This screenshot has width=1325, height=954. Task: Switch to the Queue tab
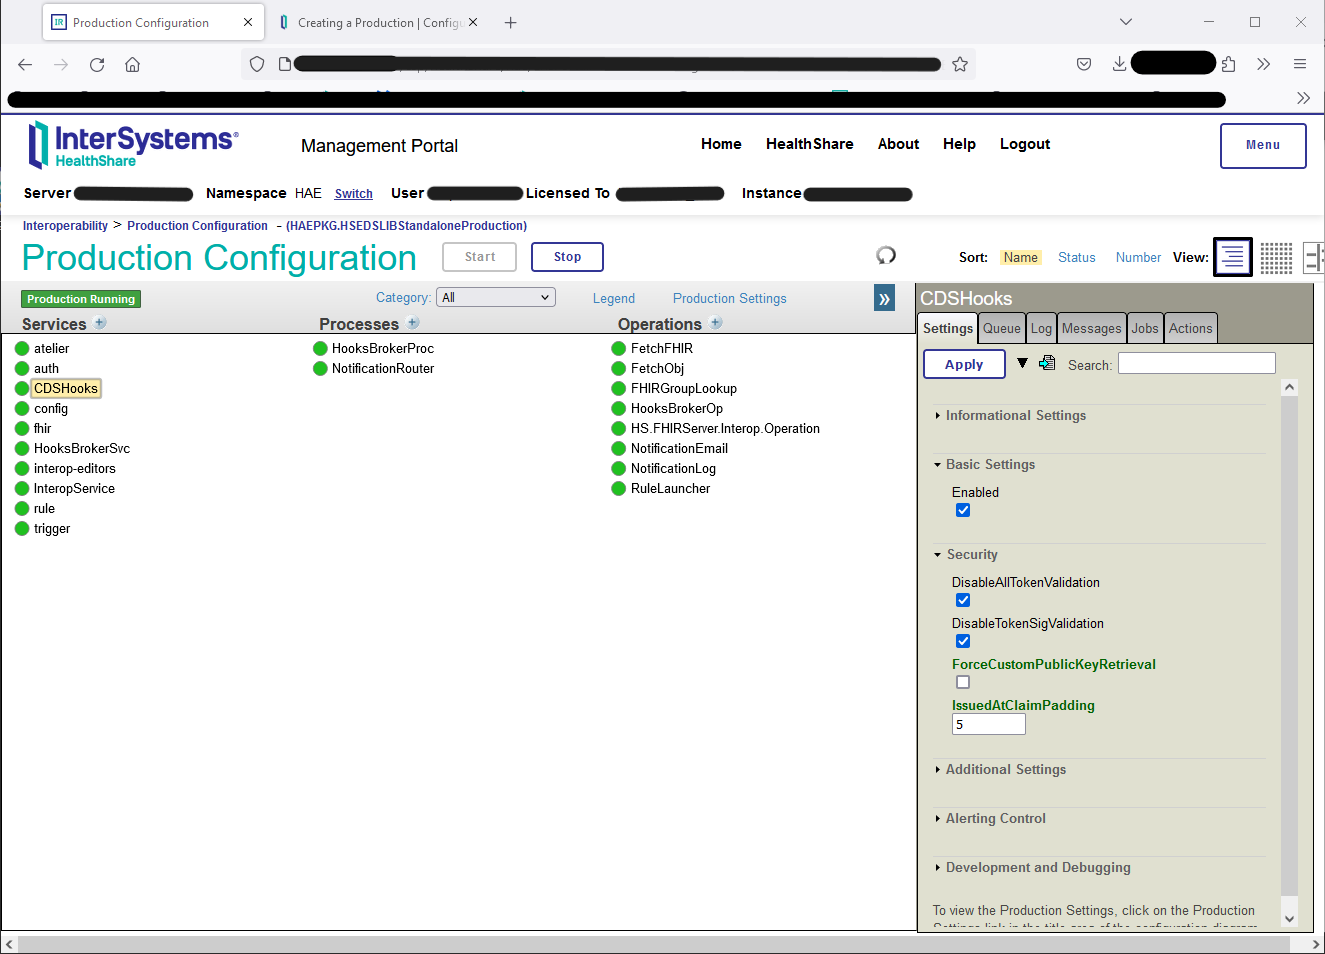(x=1002, y=328)
